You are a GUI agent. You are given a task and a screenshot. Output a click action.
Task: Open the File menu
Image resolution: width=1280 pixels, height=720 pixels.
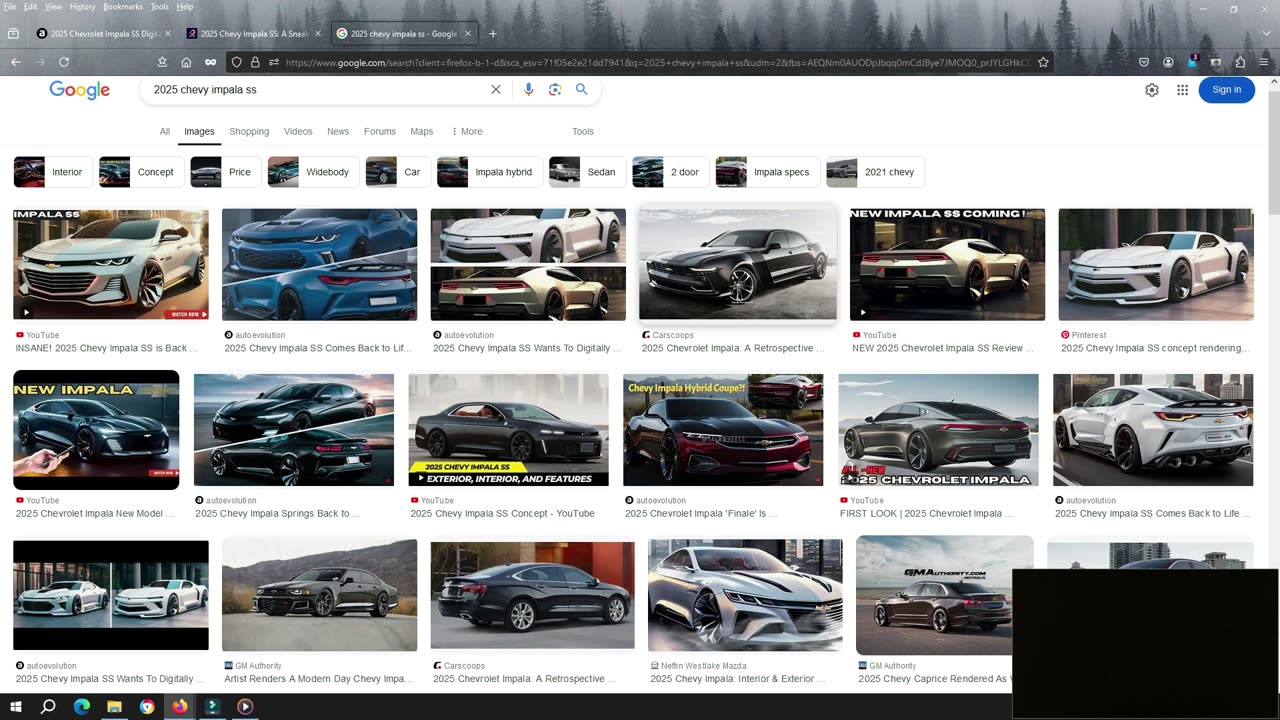(x=10, y=6)
